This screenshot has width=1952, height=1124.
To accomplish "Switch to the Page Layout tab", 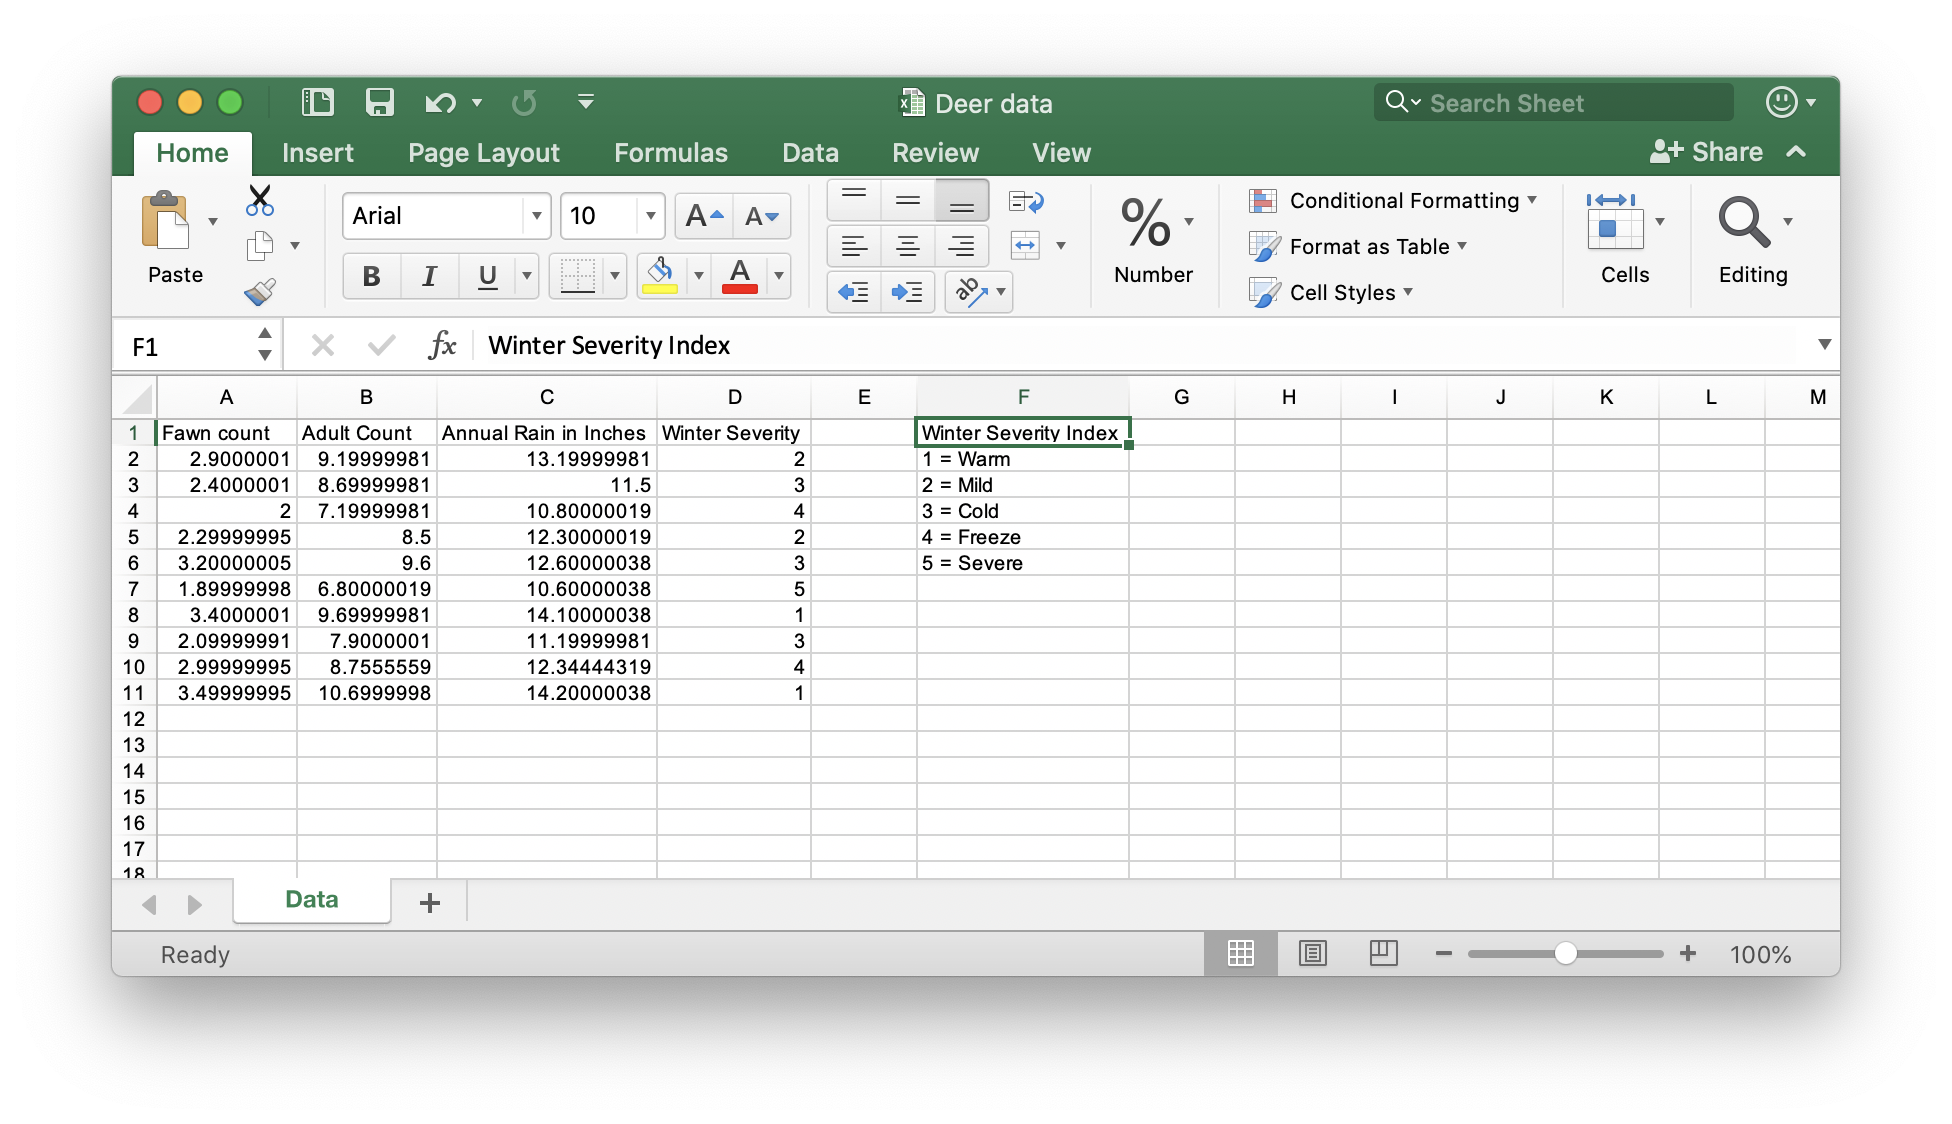I will (483, 153).
